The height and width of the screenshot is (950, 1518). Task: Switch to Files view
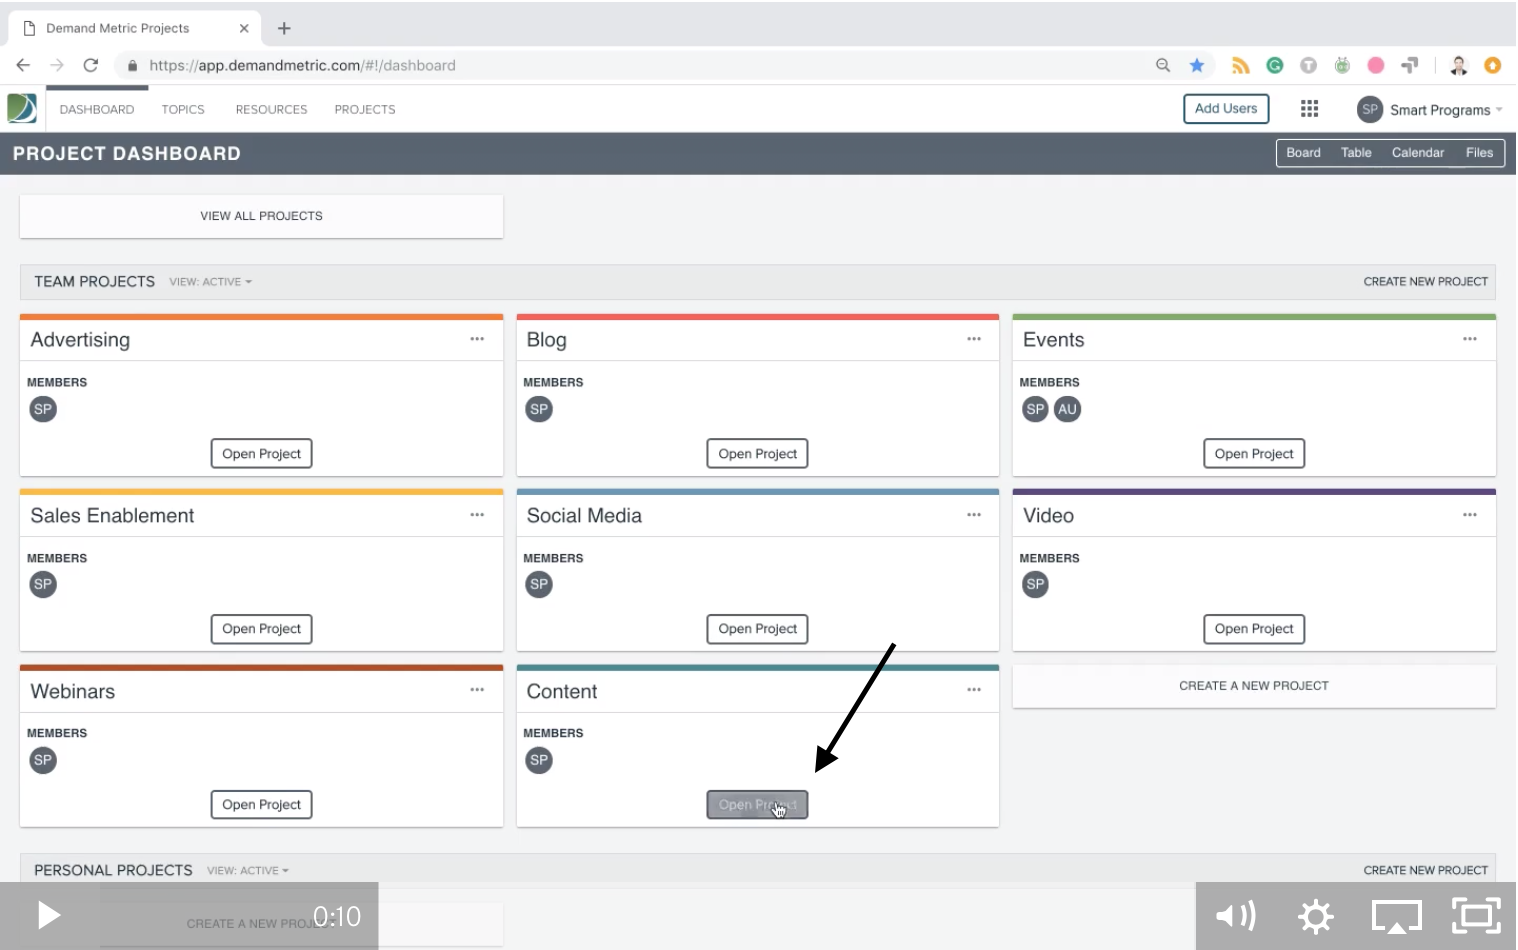click(1479, 153)
